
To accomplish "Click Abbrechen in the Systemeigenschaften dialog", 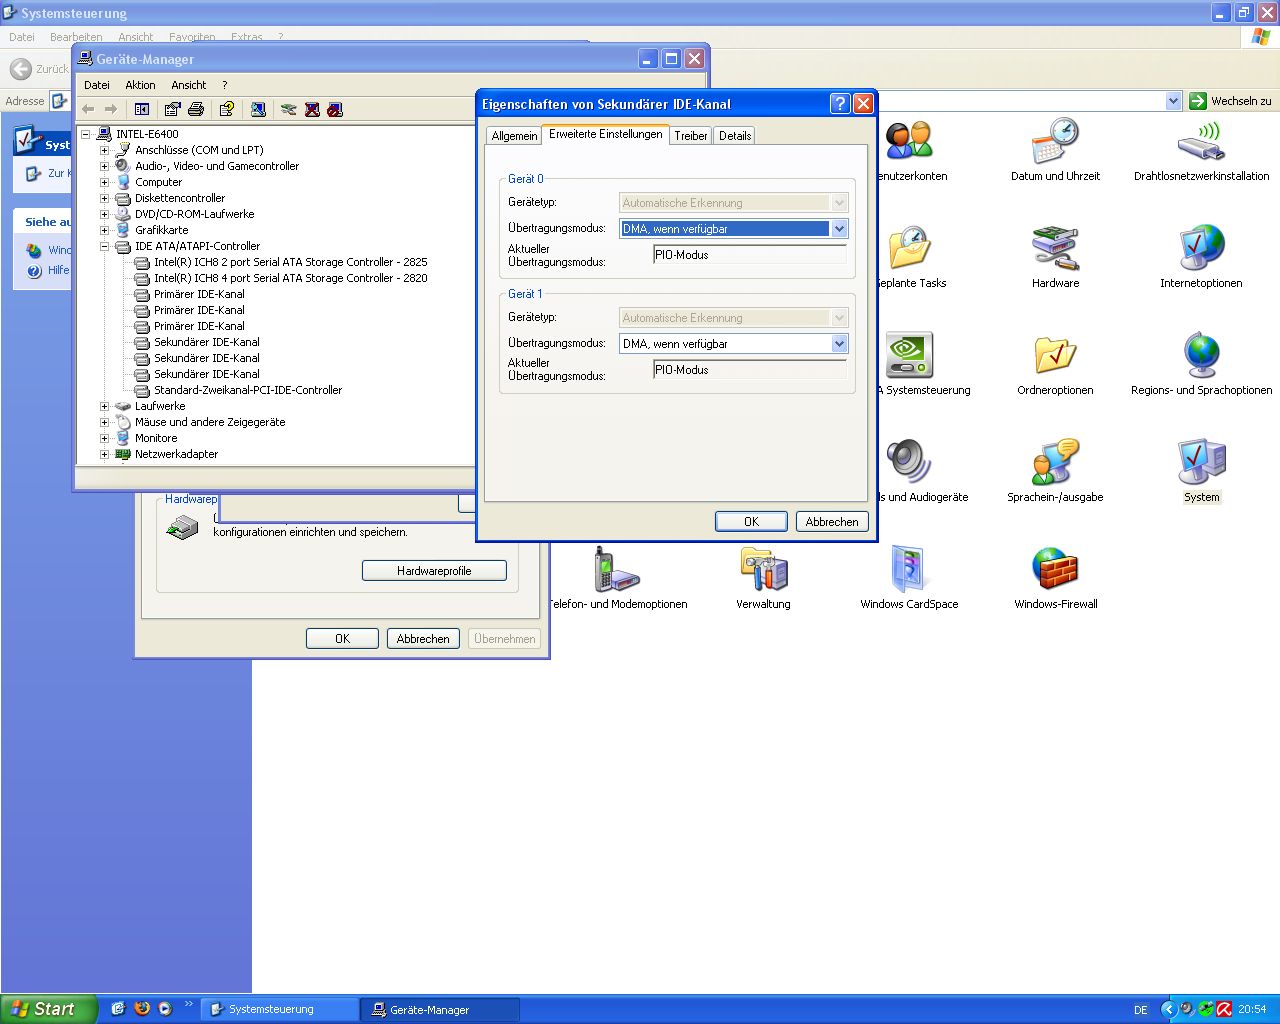I will click(423, 638).
